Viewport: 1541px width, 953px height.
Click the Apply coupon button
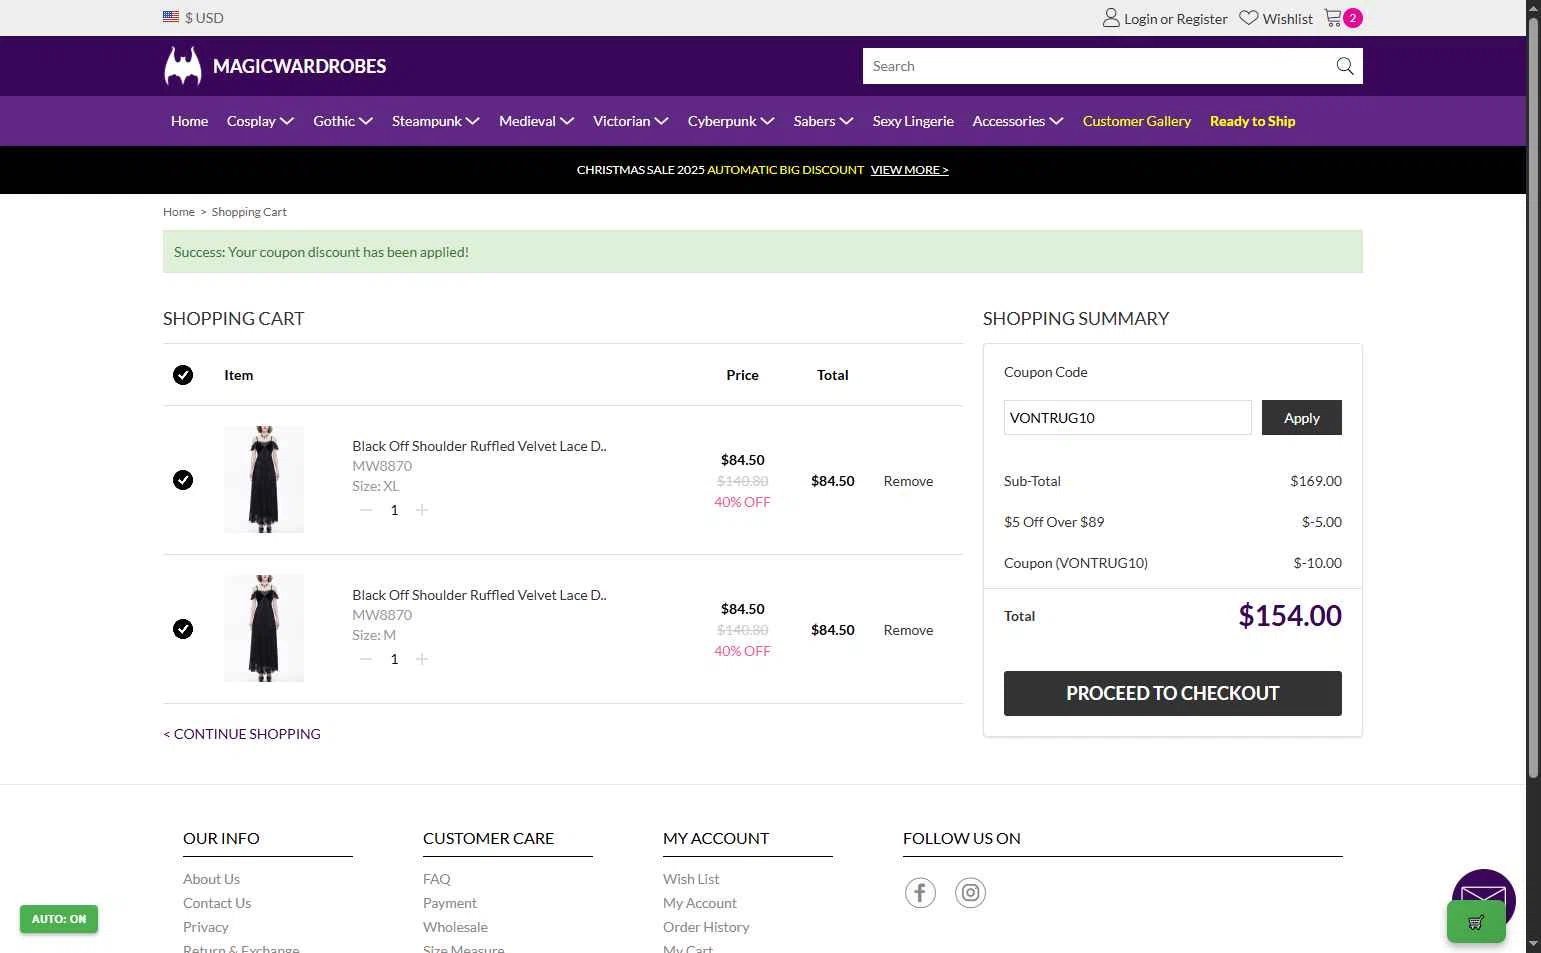click(x=1302, y=418)
